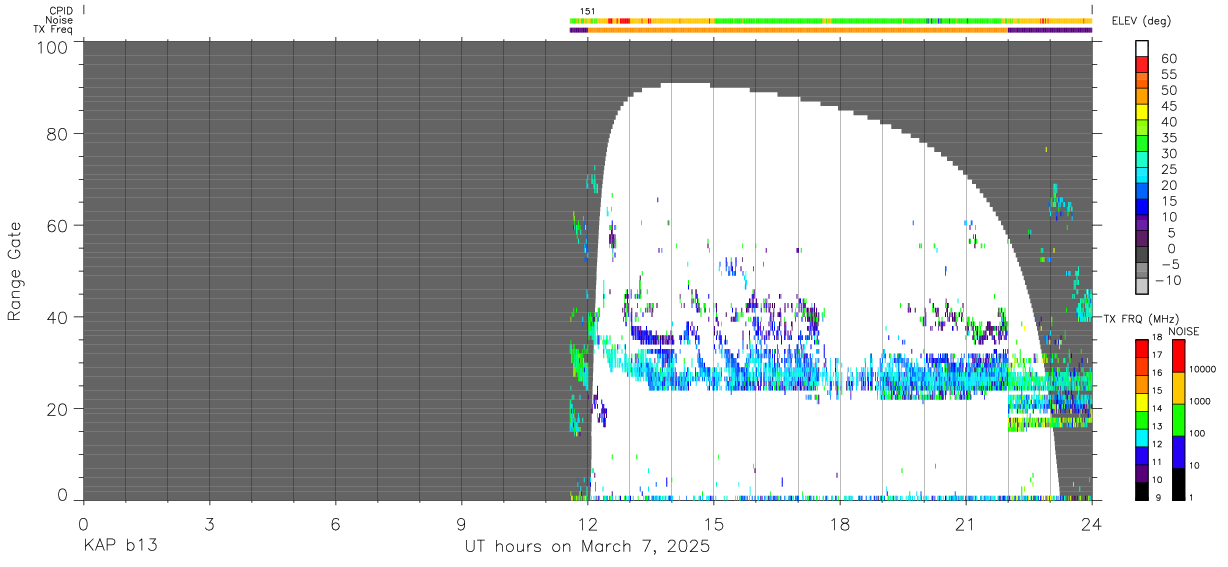Image resolution: width=1228 pixels, height=567 pixels.
Task: Click the 40 tick on Range Gate axis
Action: (x=57, y=317)
